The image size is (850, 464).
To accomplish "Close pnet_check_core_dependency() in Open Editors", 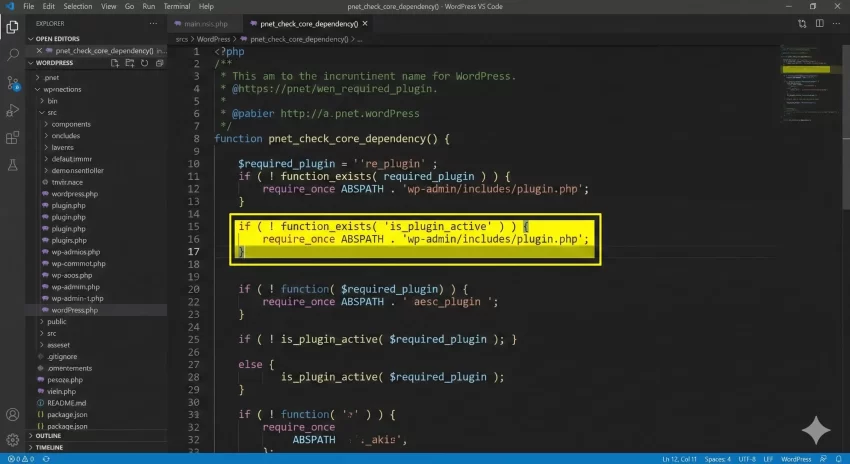I will [39, 50].
